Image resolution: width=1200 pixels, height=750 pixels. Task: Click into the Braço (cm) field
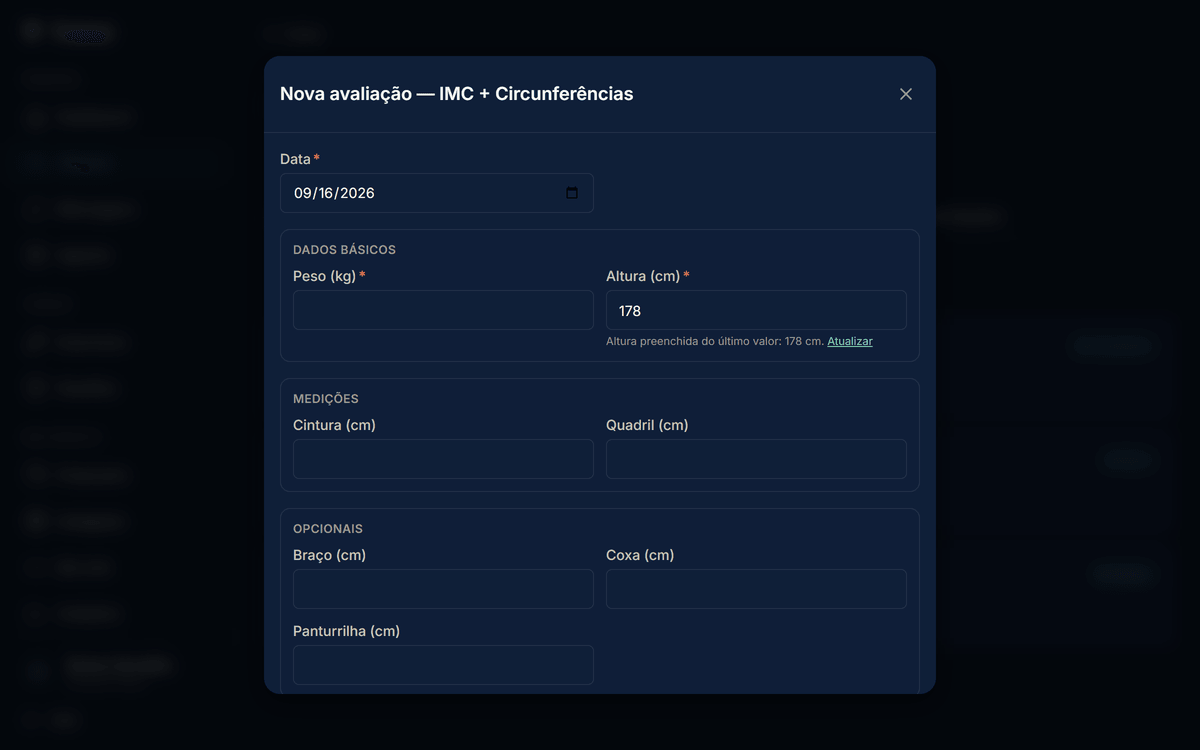[x=443, y=589]
